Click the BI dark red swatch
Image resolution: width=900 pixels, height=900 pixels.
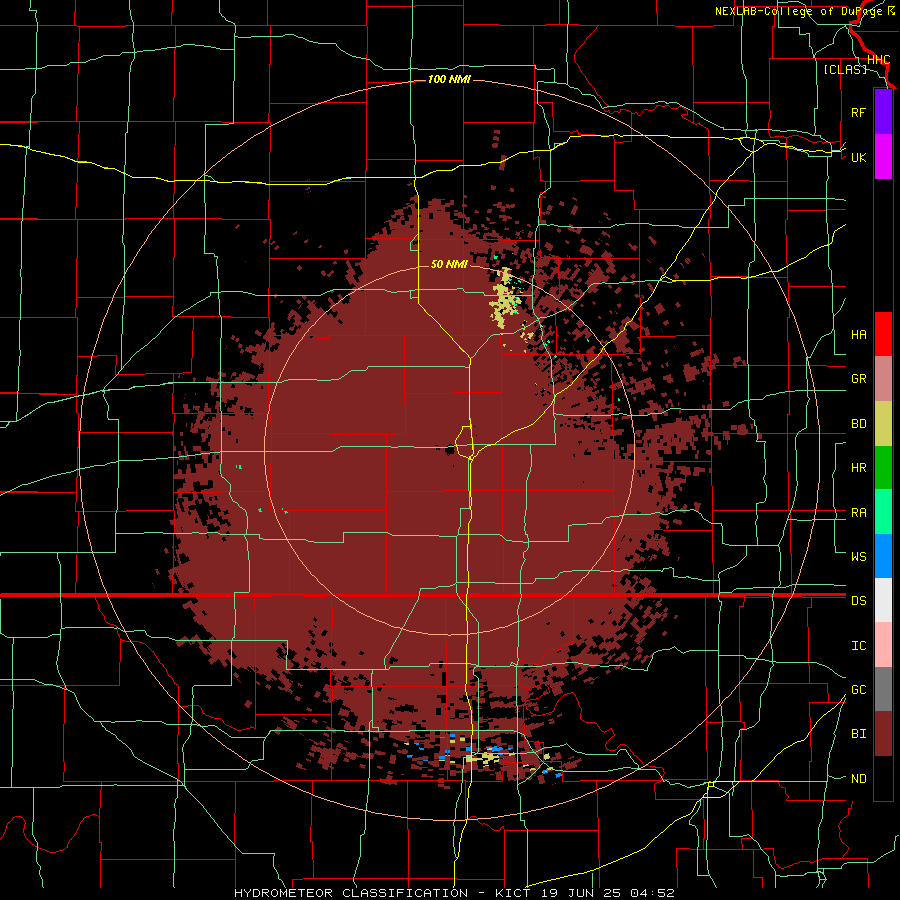883,734
